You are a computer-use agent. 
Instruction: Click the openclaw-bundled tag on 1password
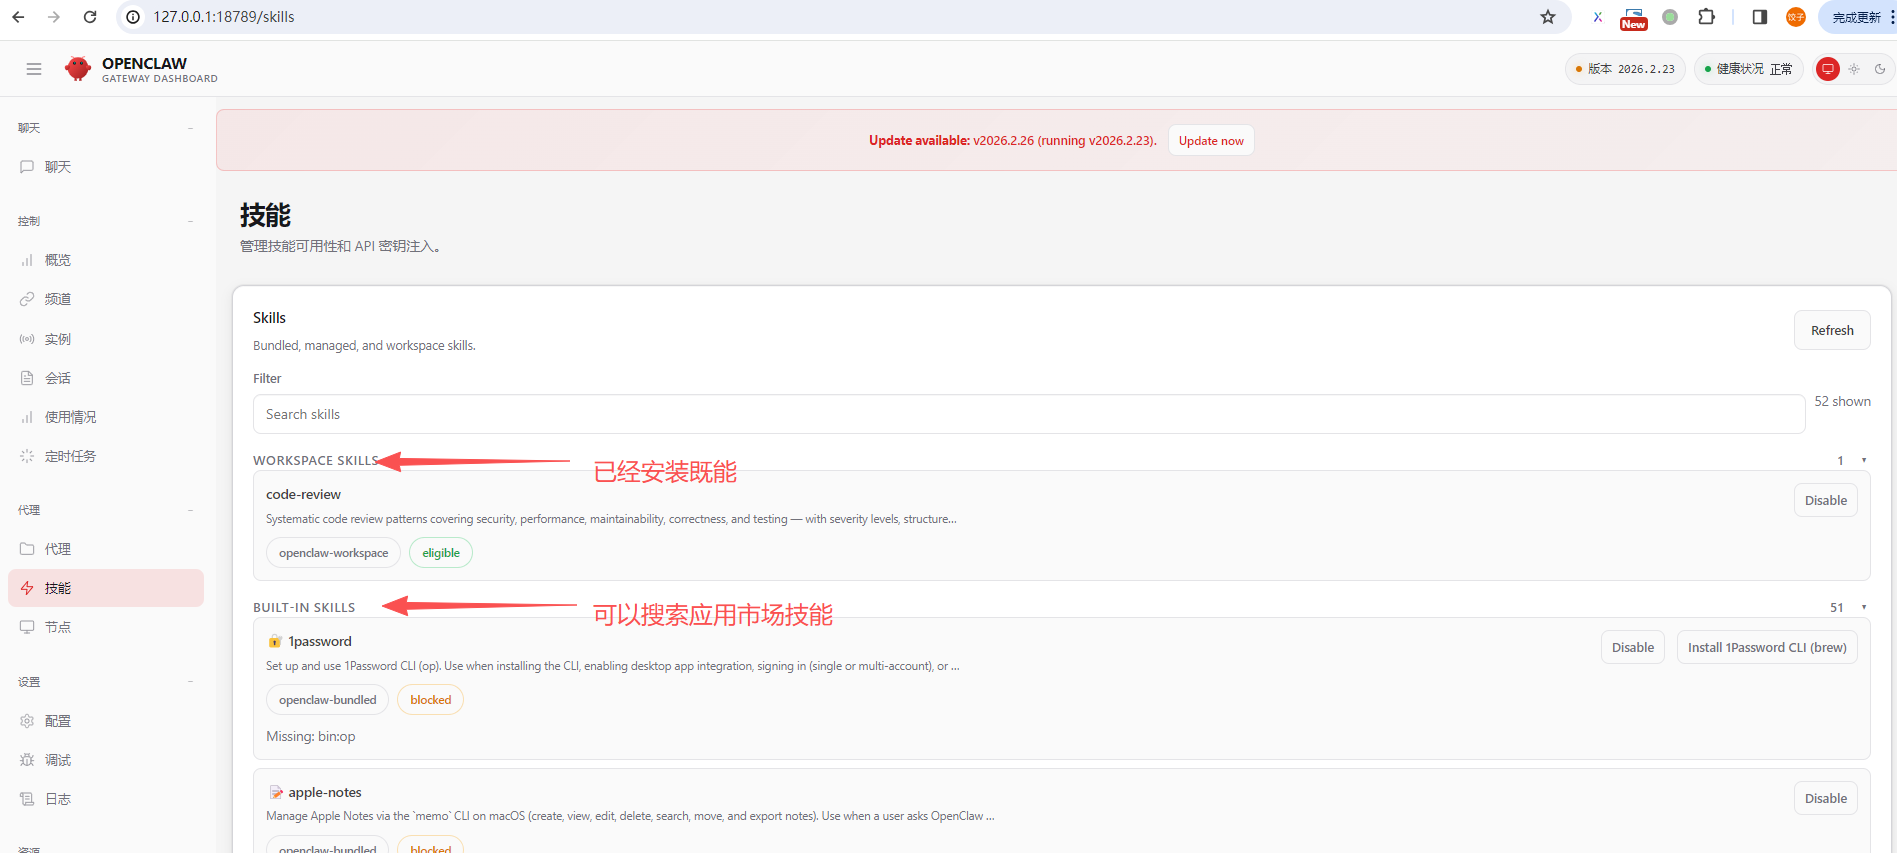point(327,700)
